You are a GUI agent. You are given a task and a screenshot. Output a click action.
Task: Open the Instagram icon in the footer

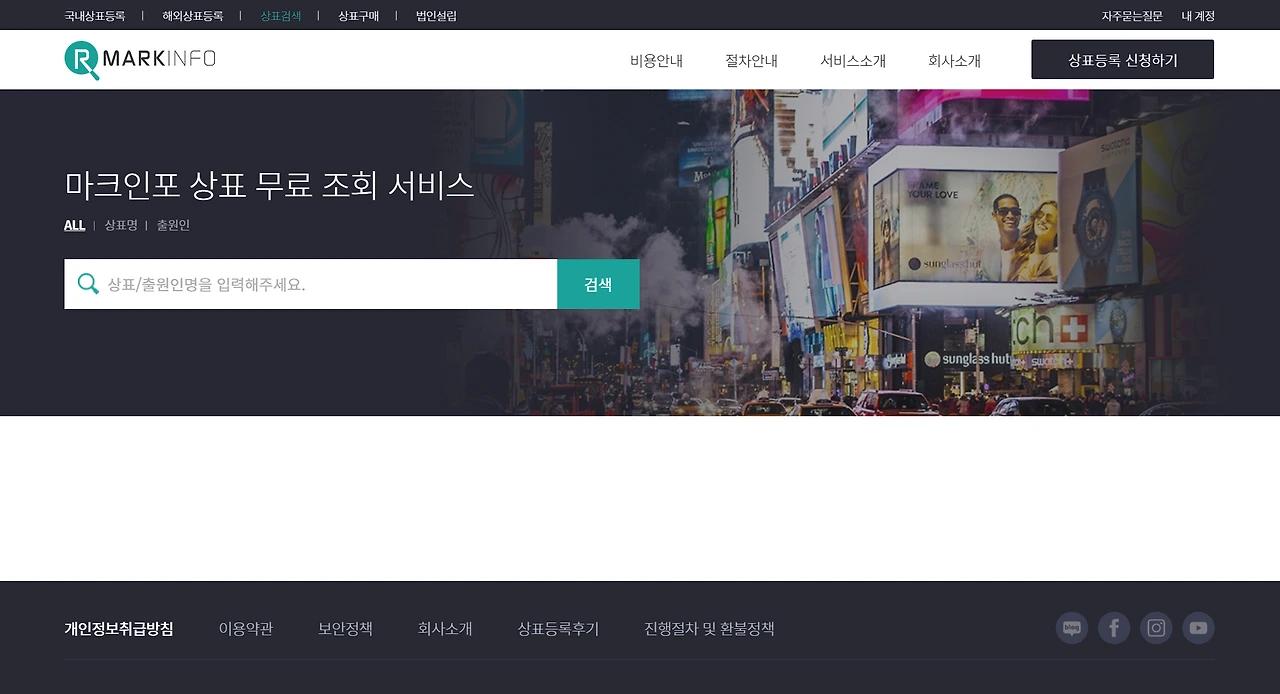(x=1156, y=628)
